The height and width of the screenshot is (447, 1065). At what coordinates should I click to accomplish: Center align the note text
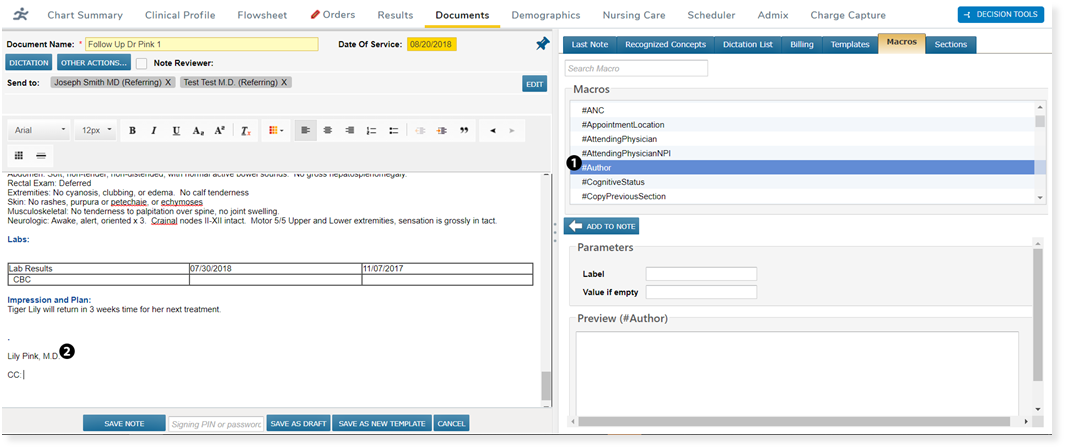pos(327,130)
